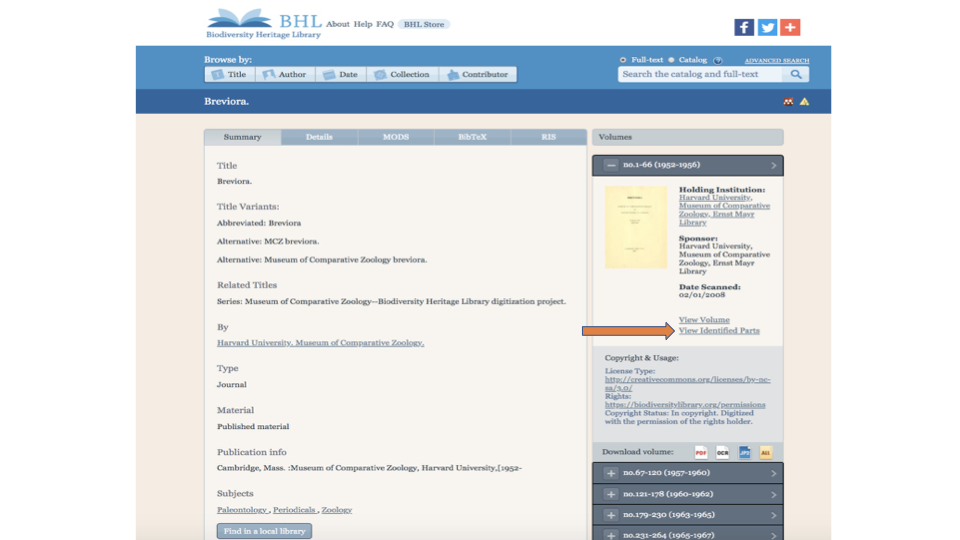
Task: Collapse the no.1-66 (1952-1956) volume
Action: click(610, 165)
